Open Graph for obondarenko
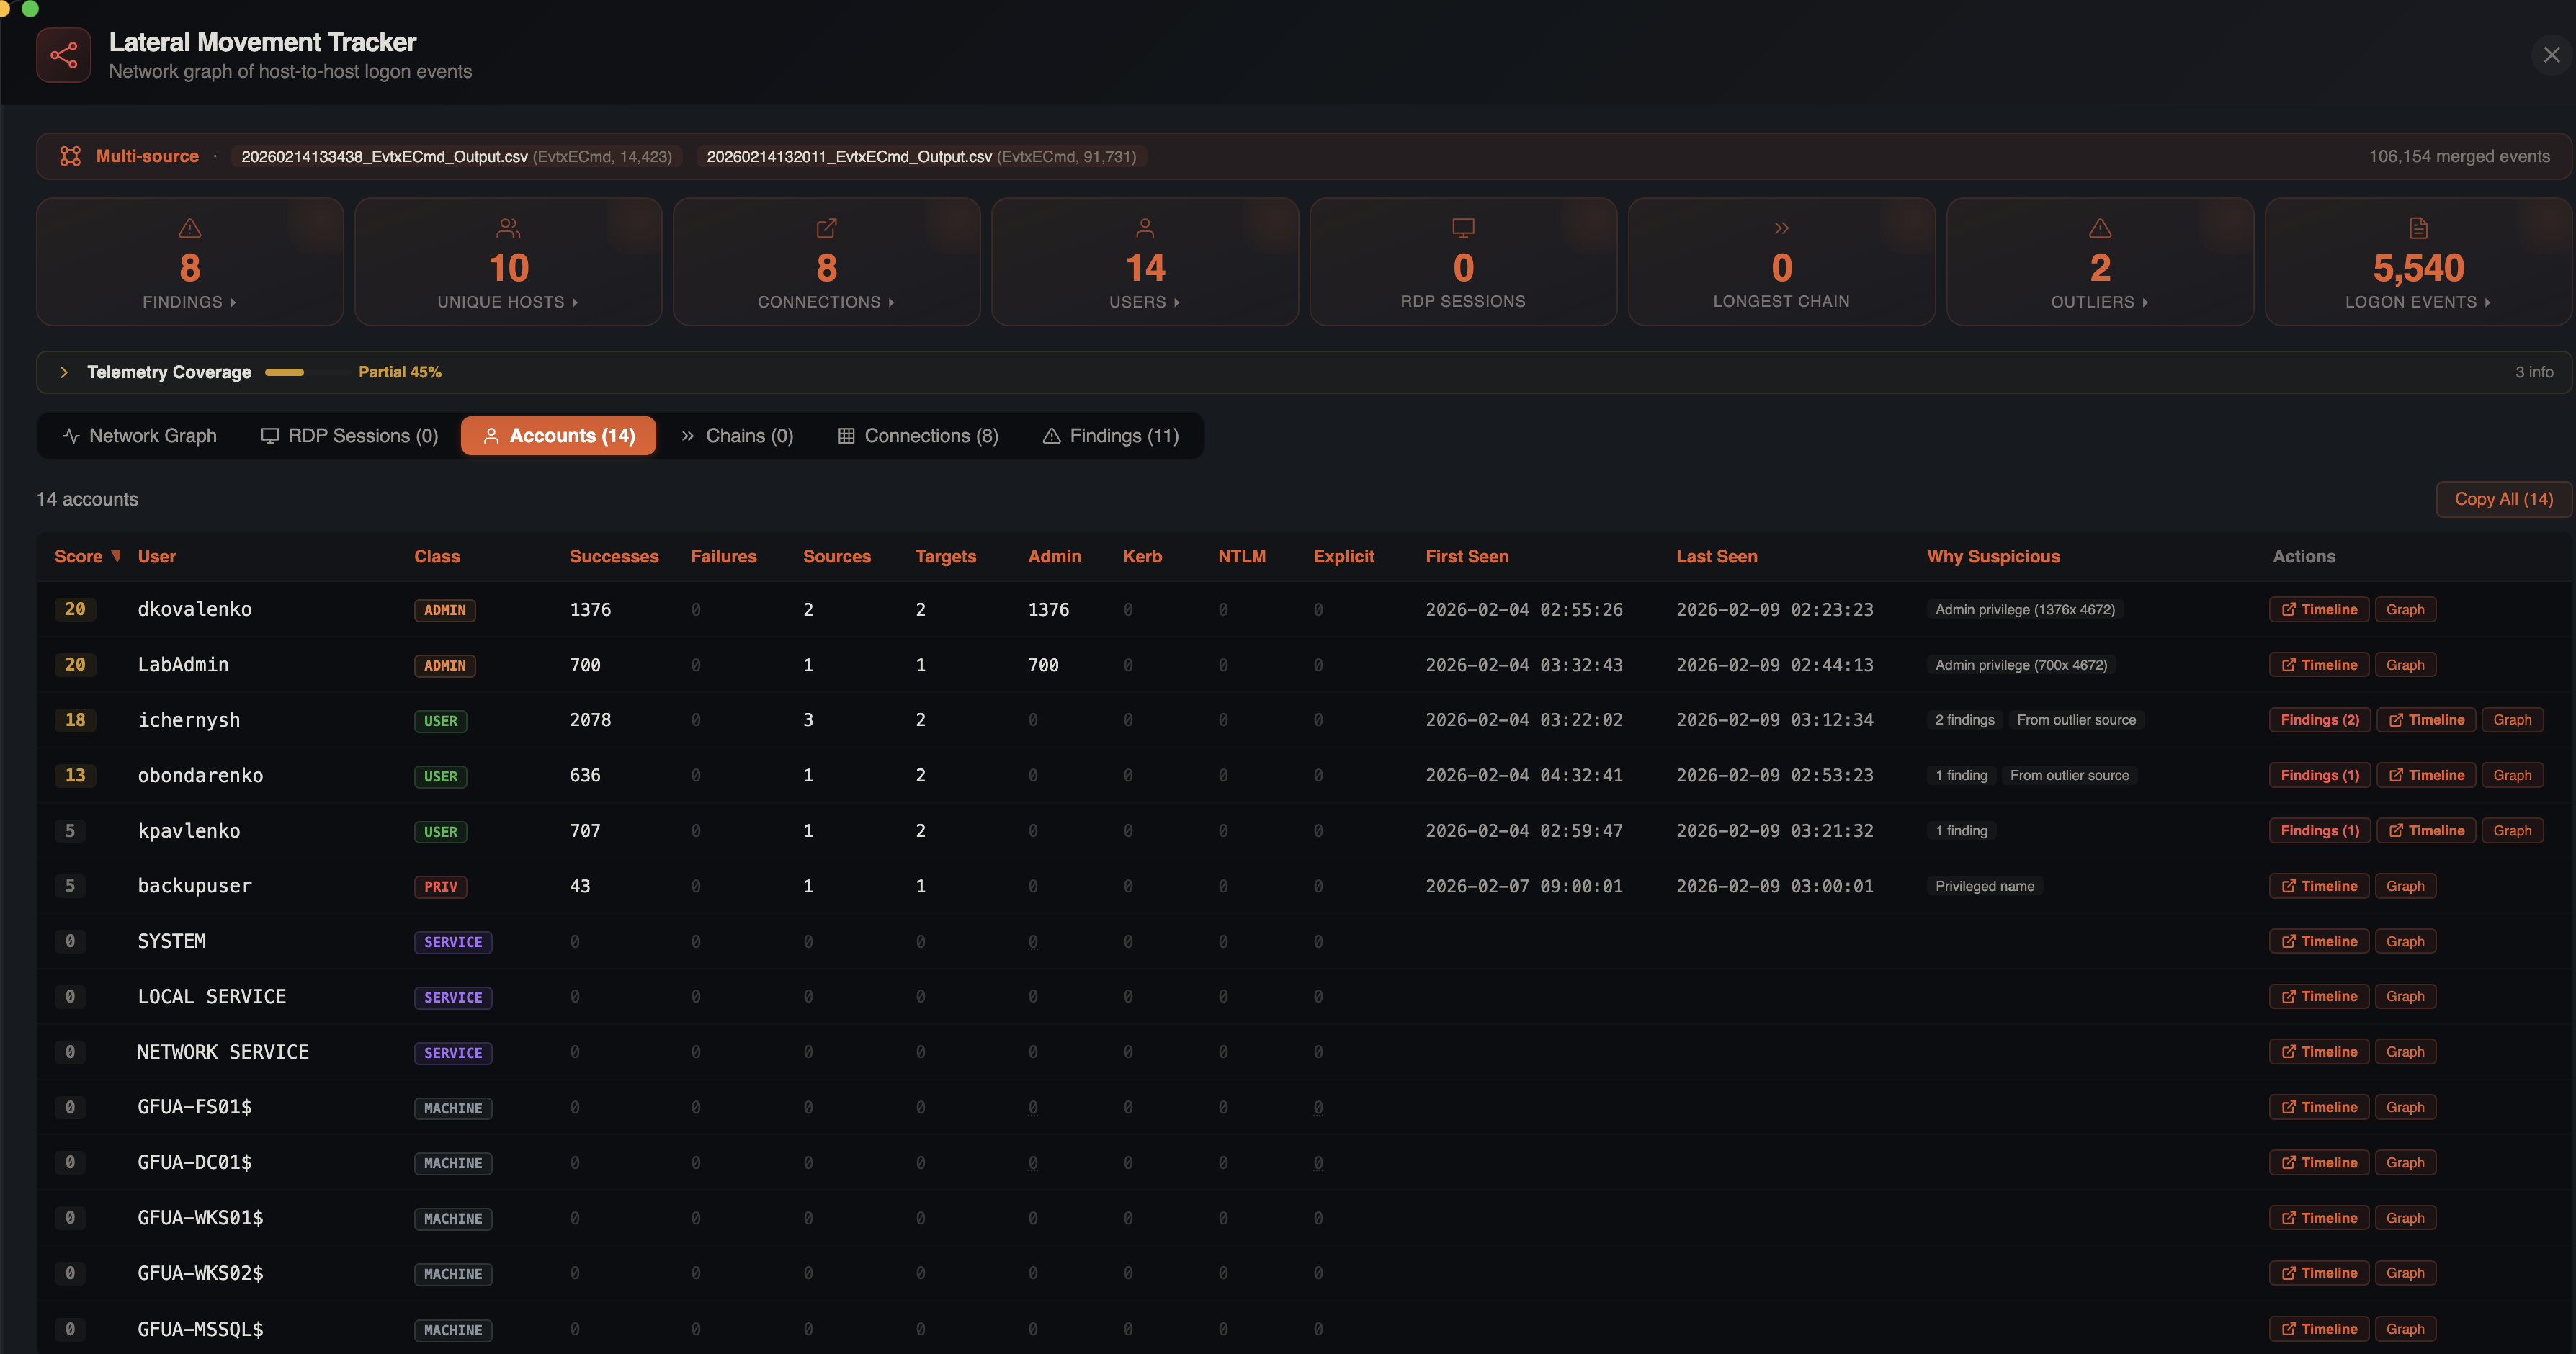Viewport: 2576px width, 1354px height. (2512, 776)
